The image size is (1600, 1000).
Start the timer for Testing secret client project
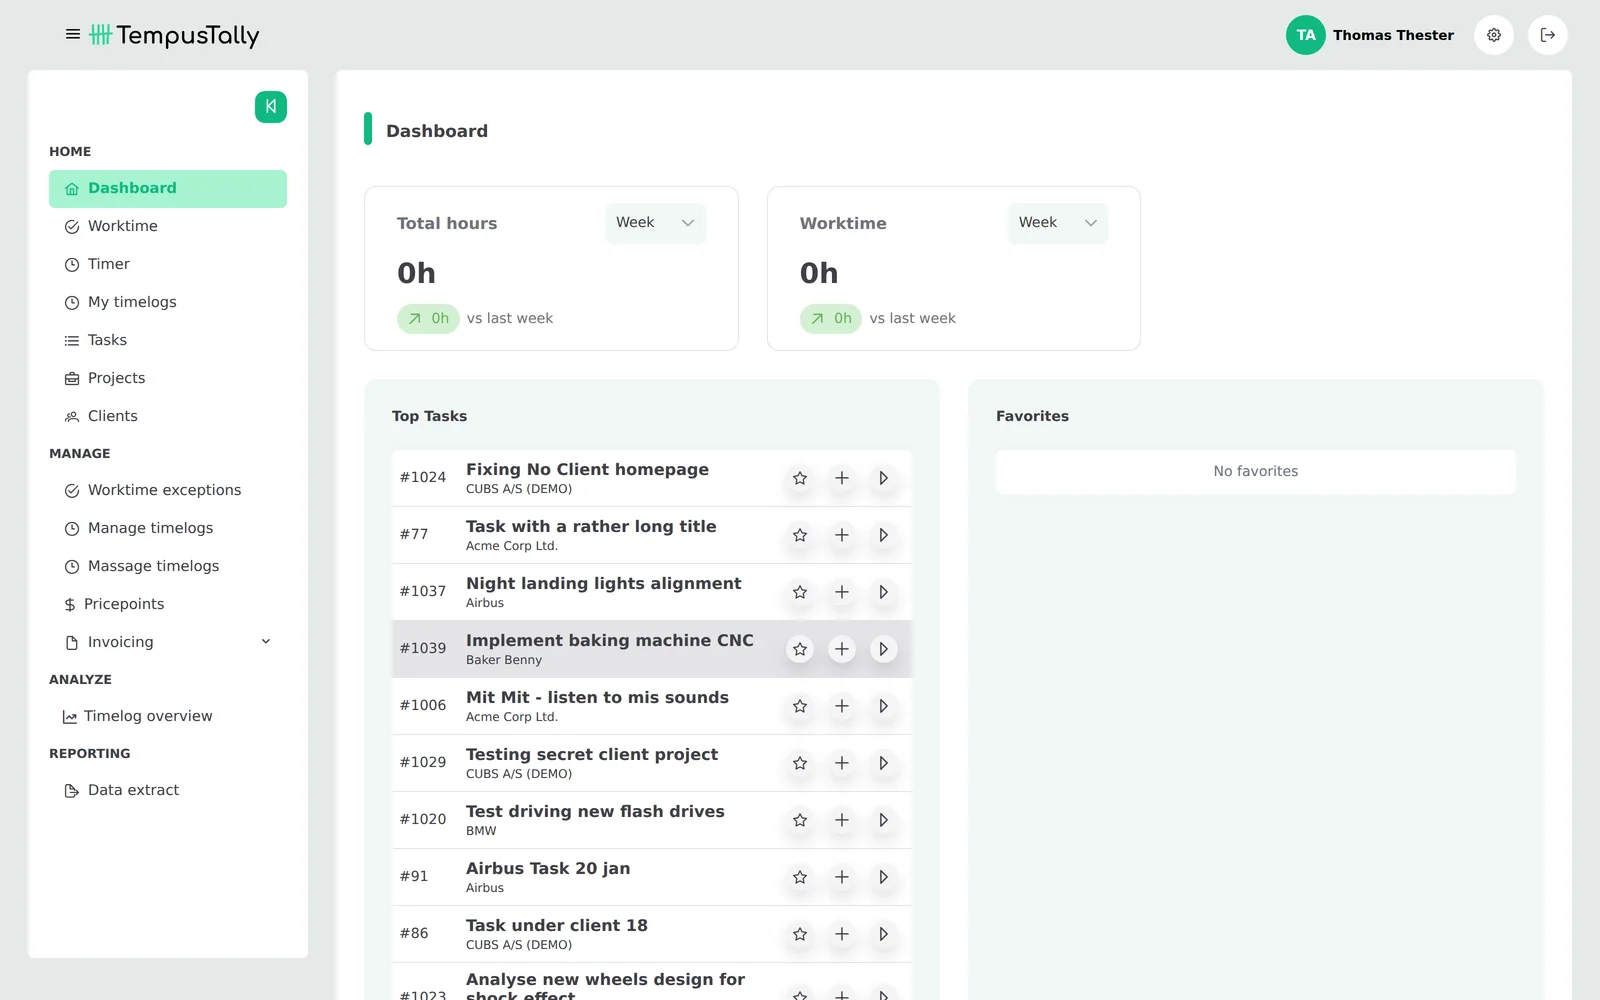pyautogui.click(x=883, y=763)
